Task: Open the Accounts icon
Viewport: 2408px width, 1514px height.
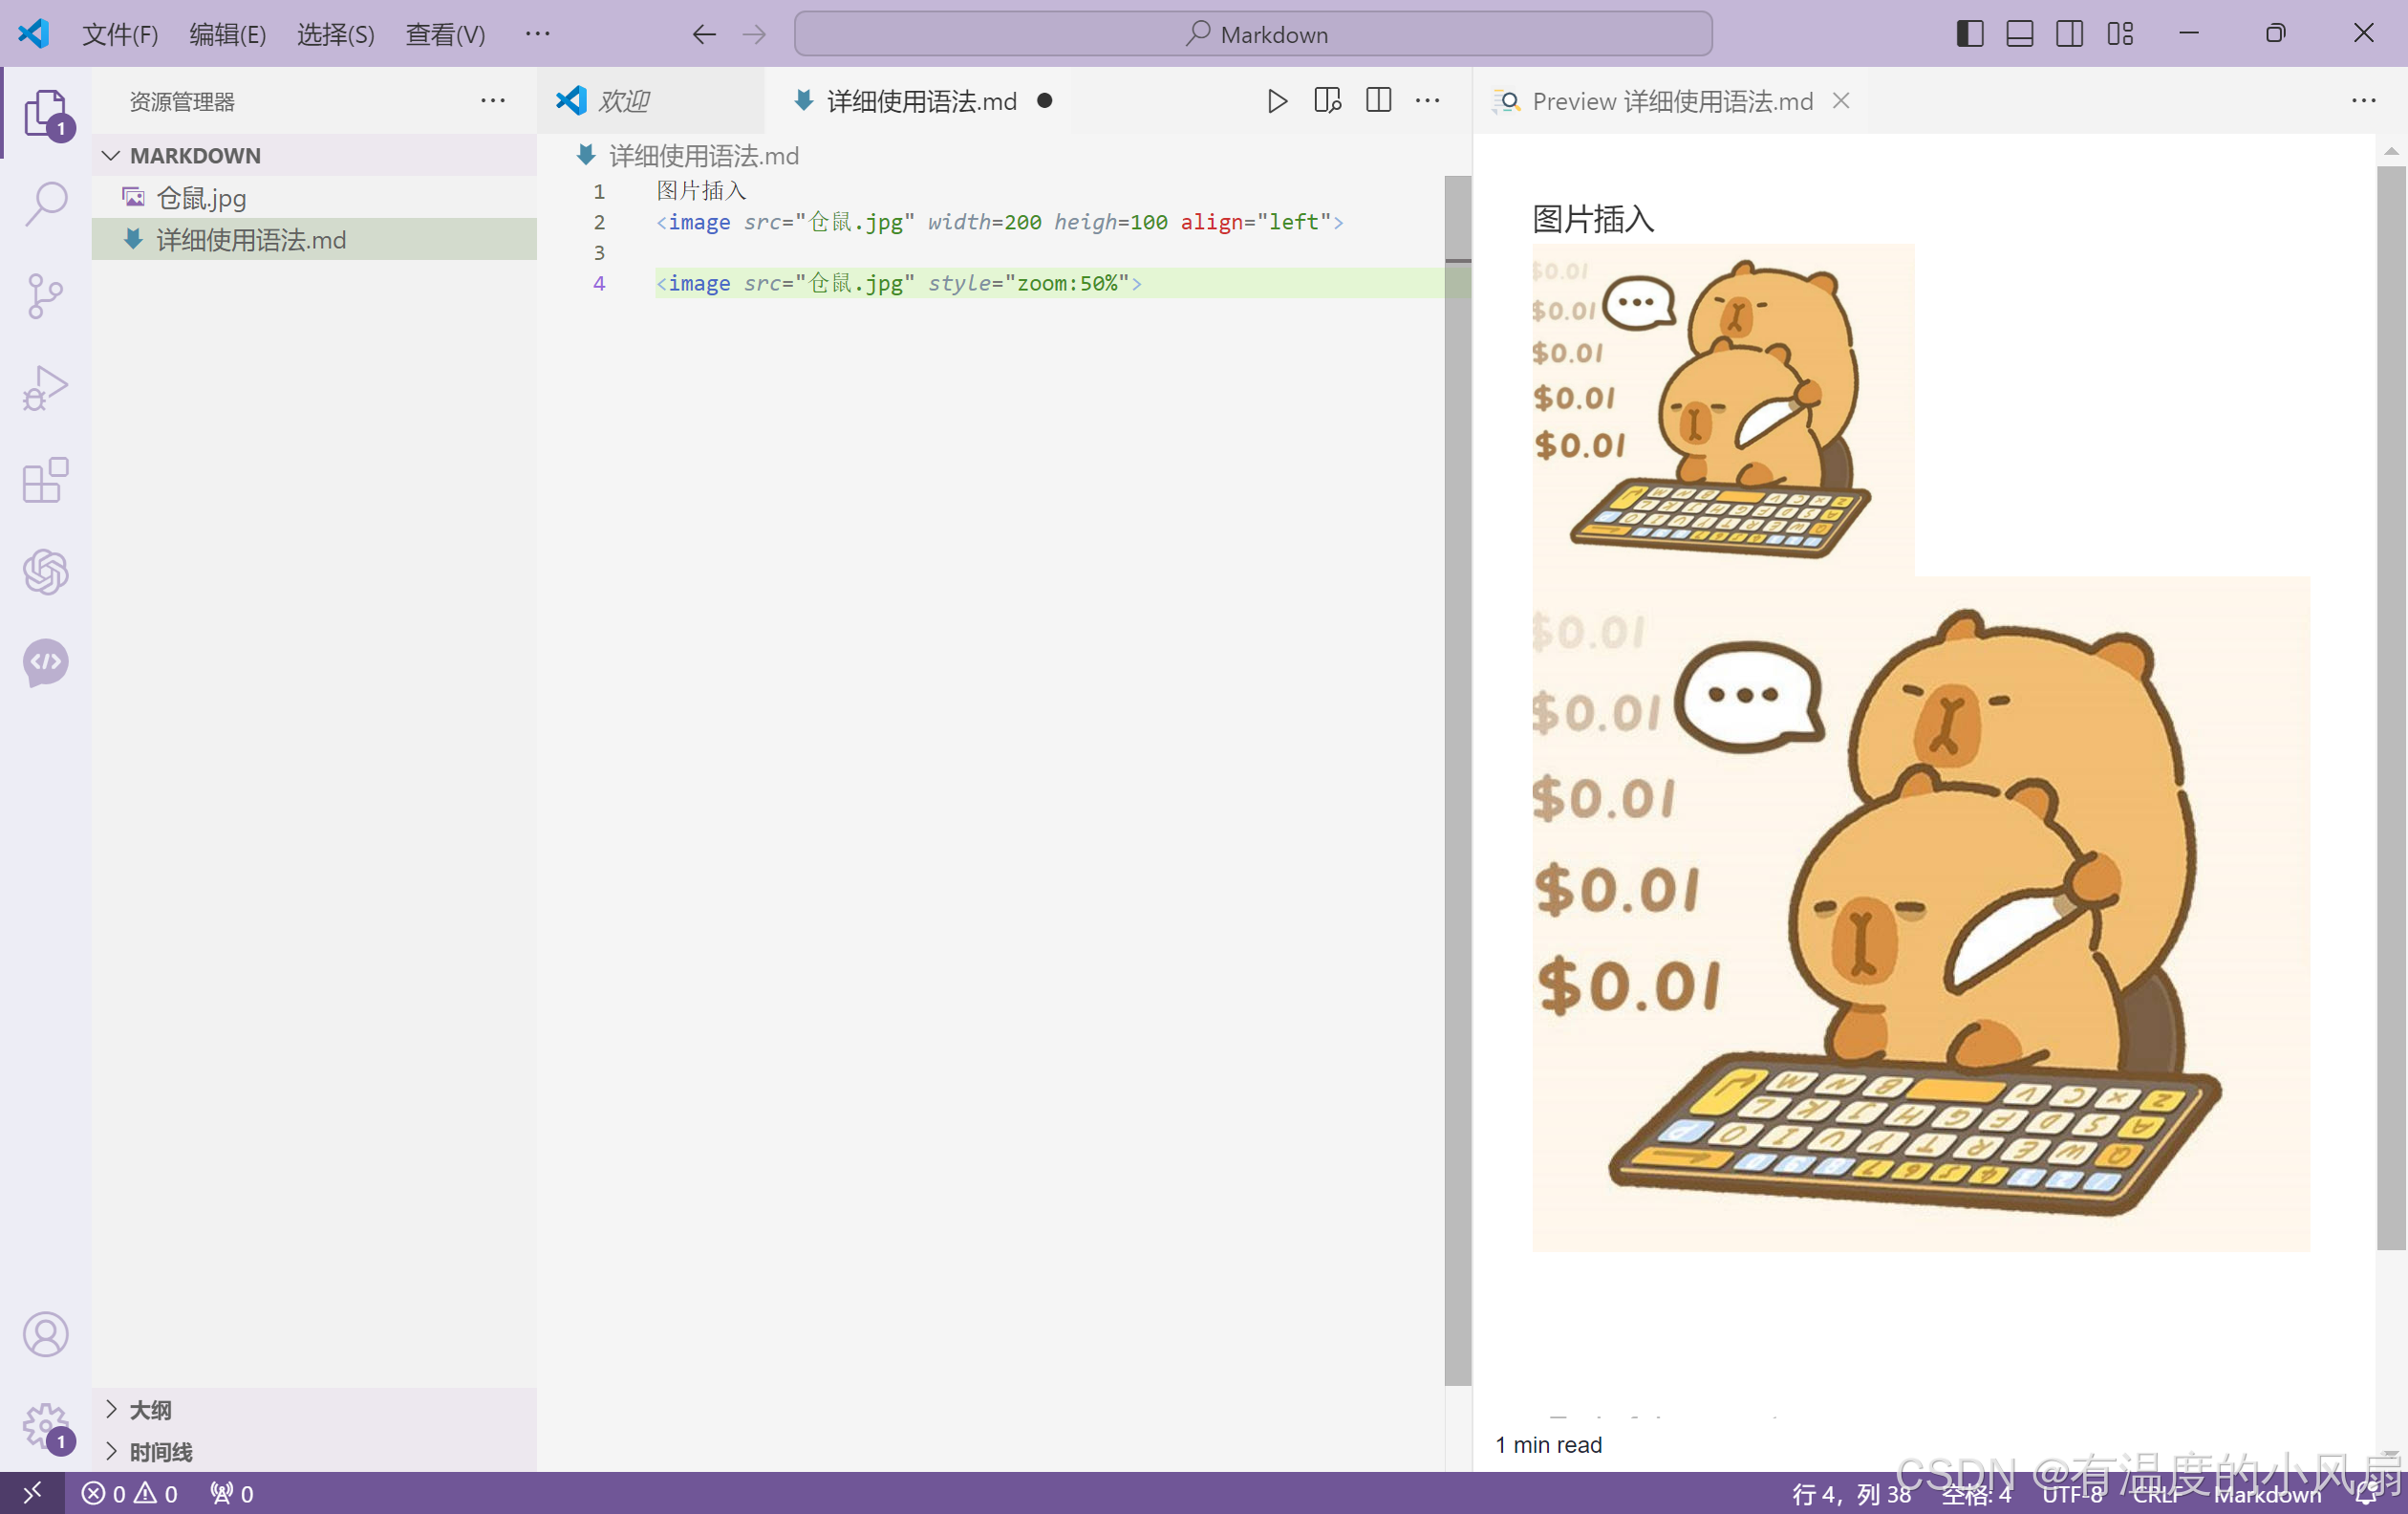Action: click(46, 1334)
